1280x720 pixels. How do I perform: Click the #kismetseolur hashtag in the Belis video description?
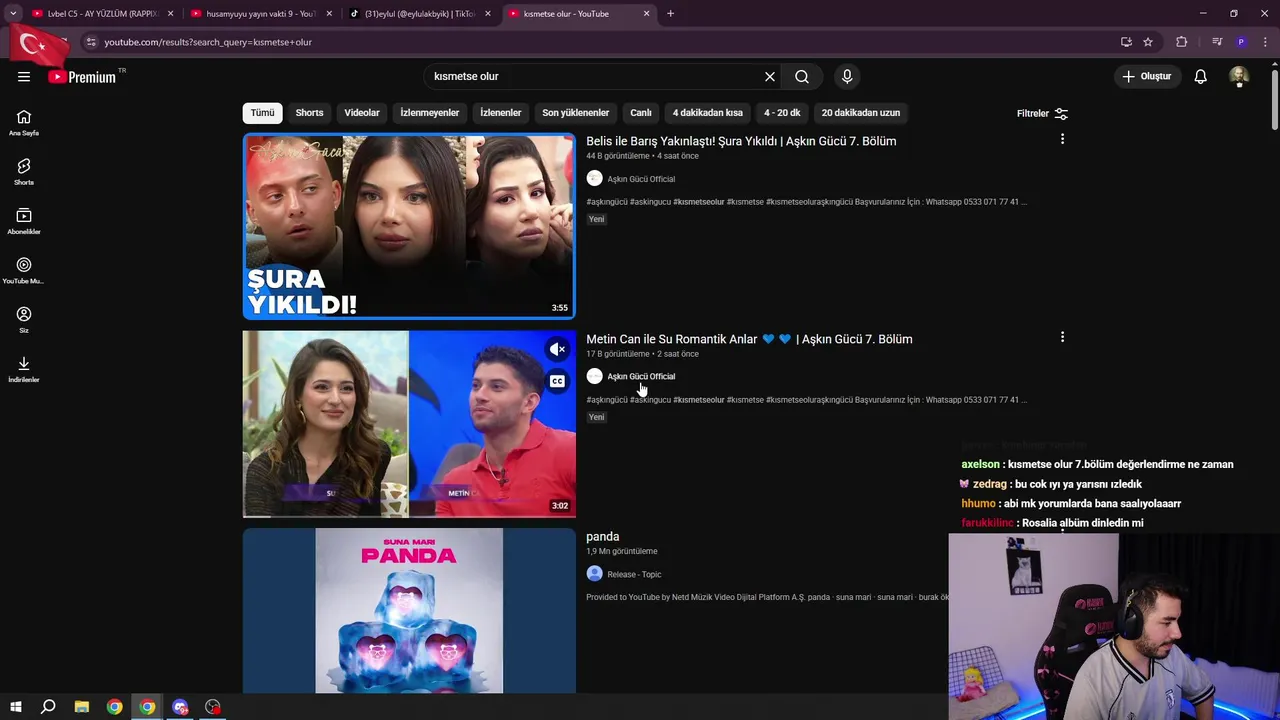pyautogui.click(x=698, y=202)
